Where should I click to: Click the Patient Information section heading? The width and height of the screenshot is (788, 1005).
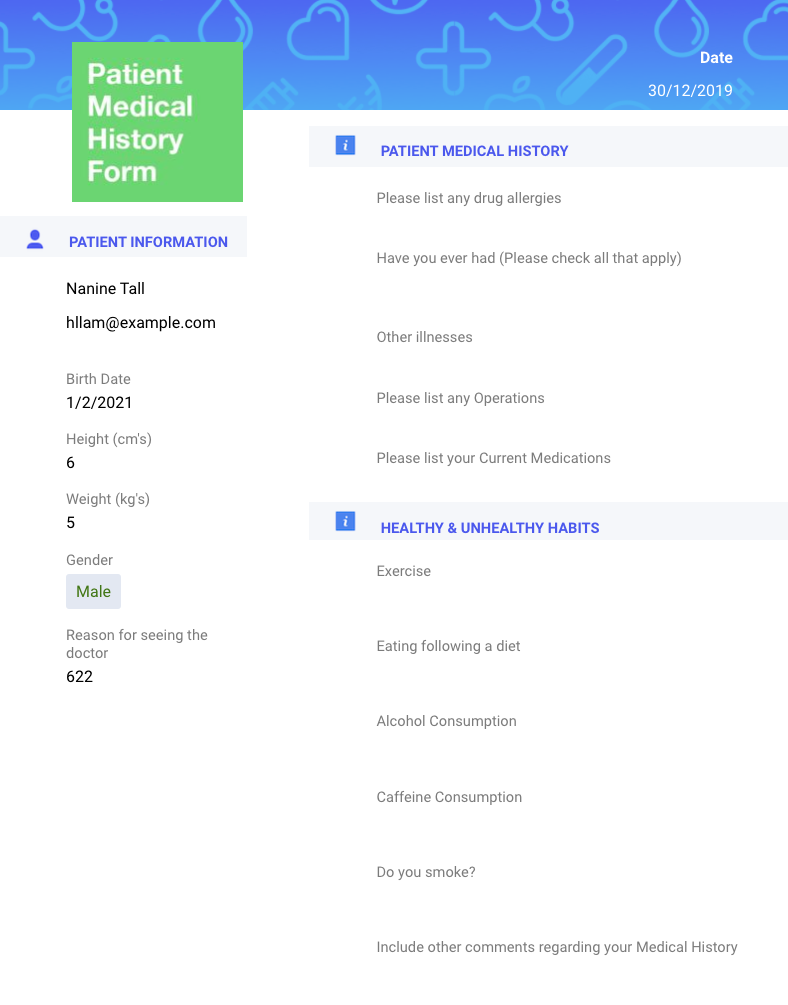click(x=148, y=242)
